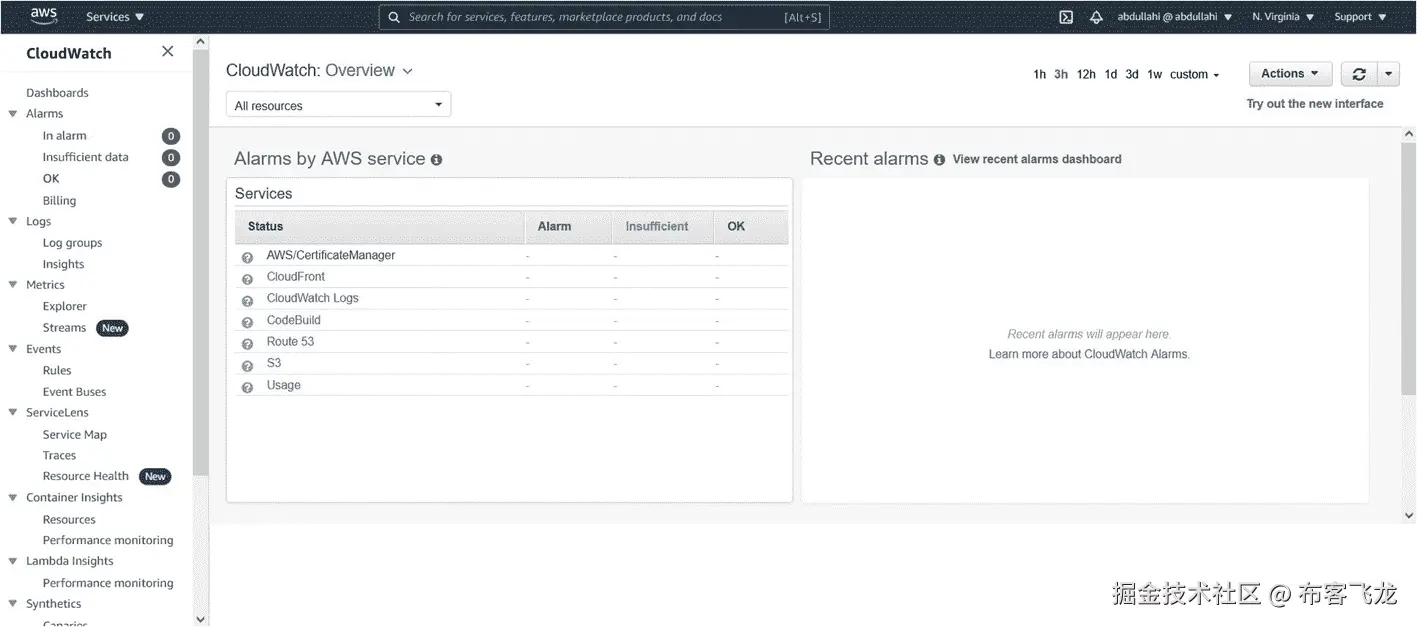The height and width of the screenshot is (627, 1417).
Task: Open Billing alarms in sidebar
Action: [x=59, y=200]
